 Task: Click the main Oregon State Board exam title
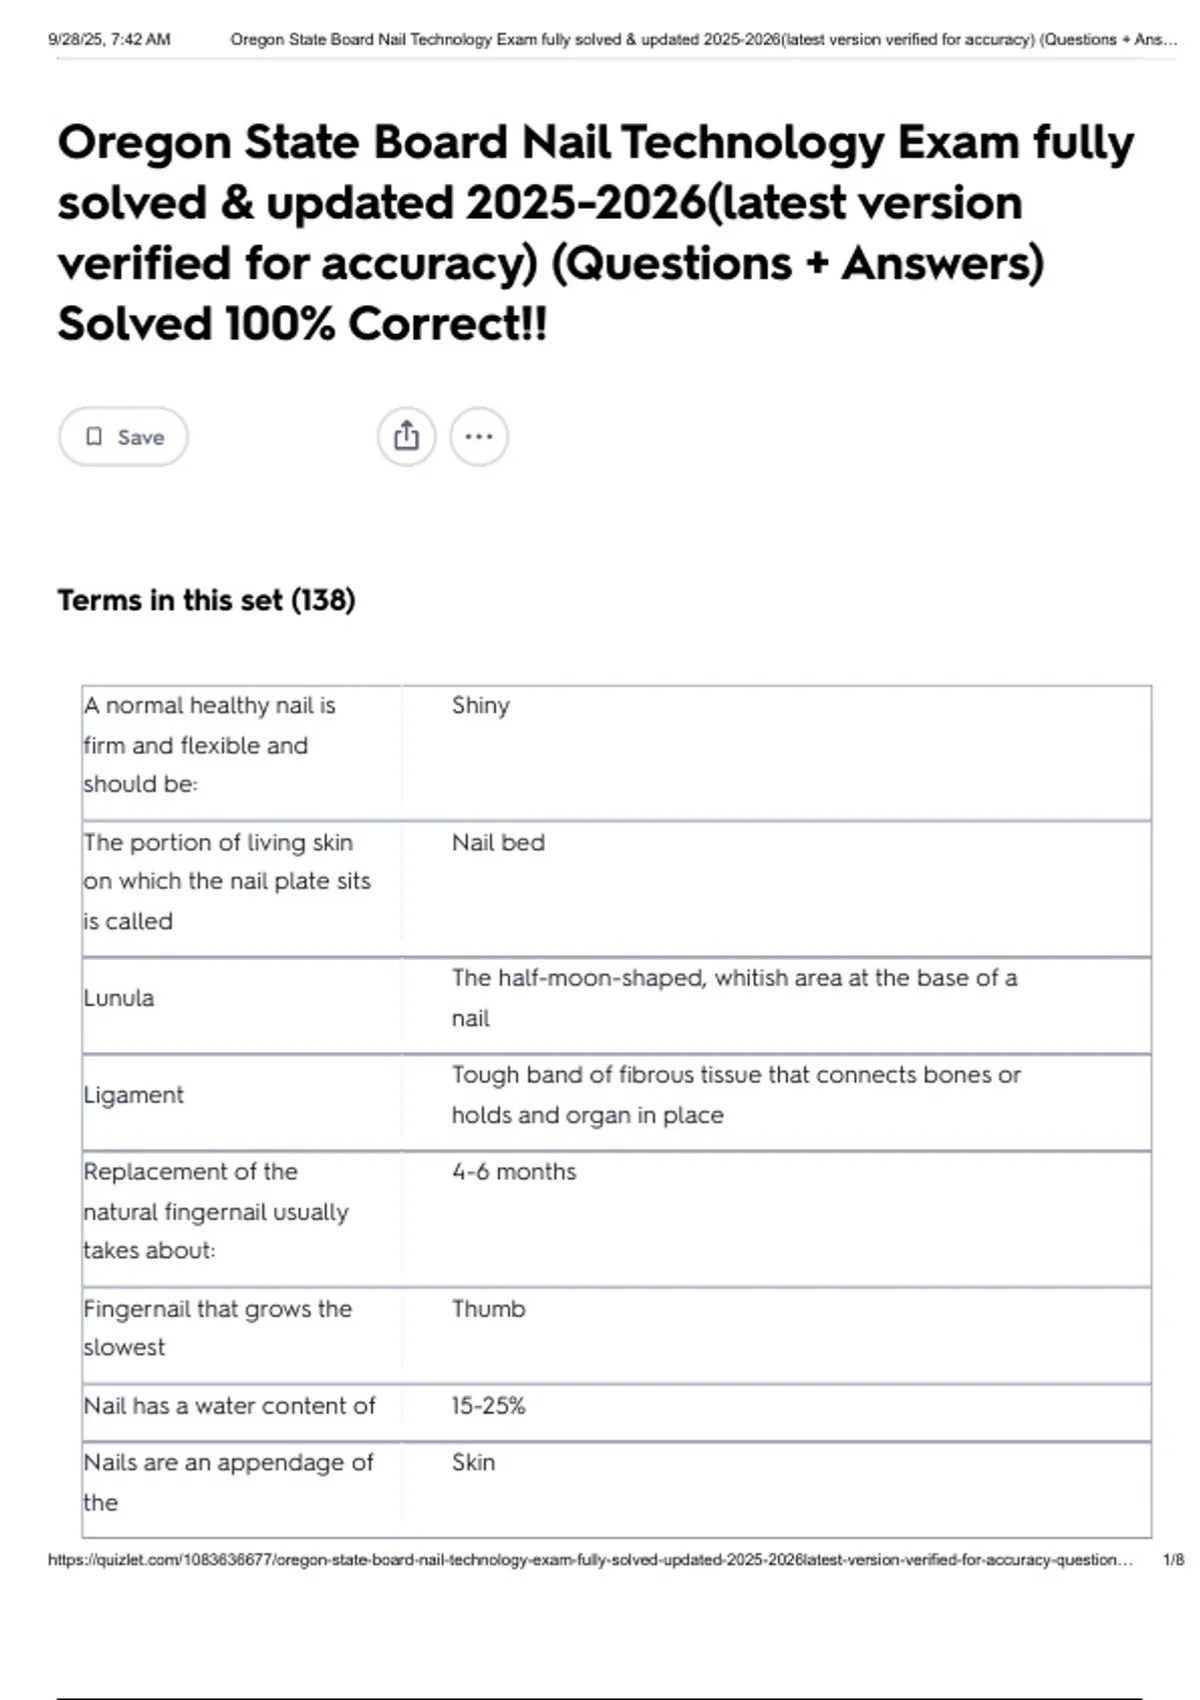pos(595,232)
